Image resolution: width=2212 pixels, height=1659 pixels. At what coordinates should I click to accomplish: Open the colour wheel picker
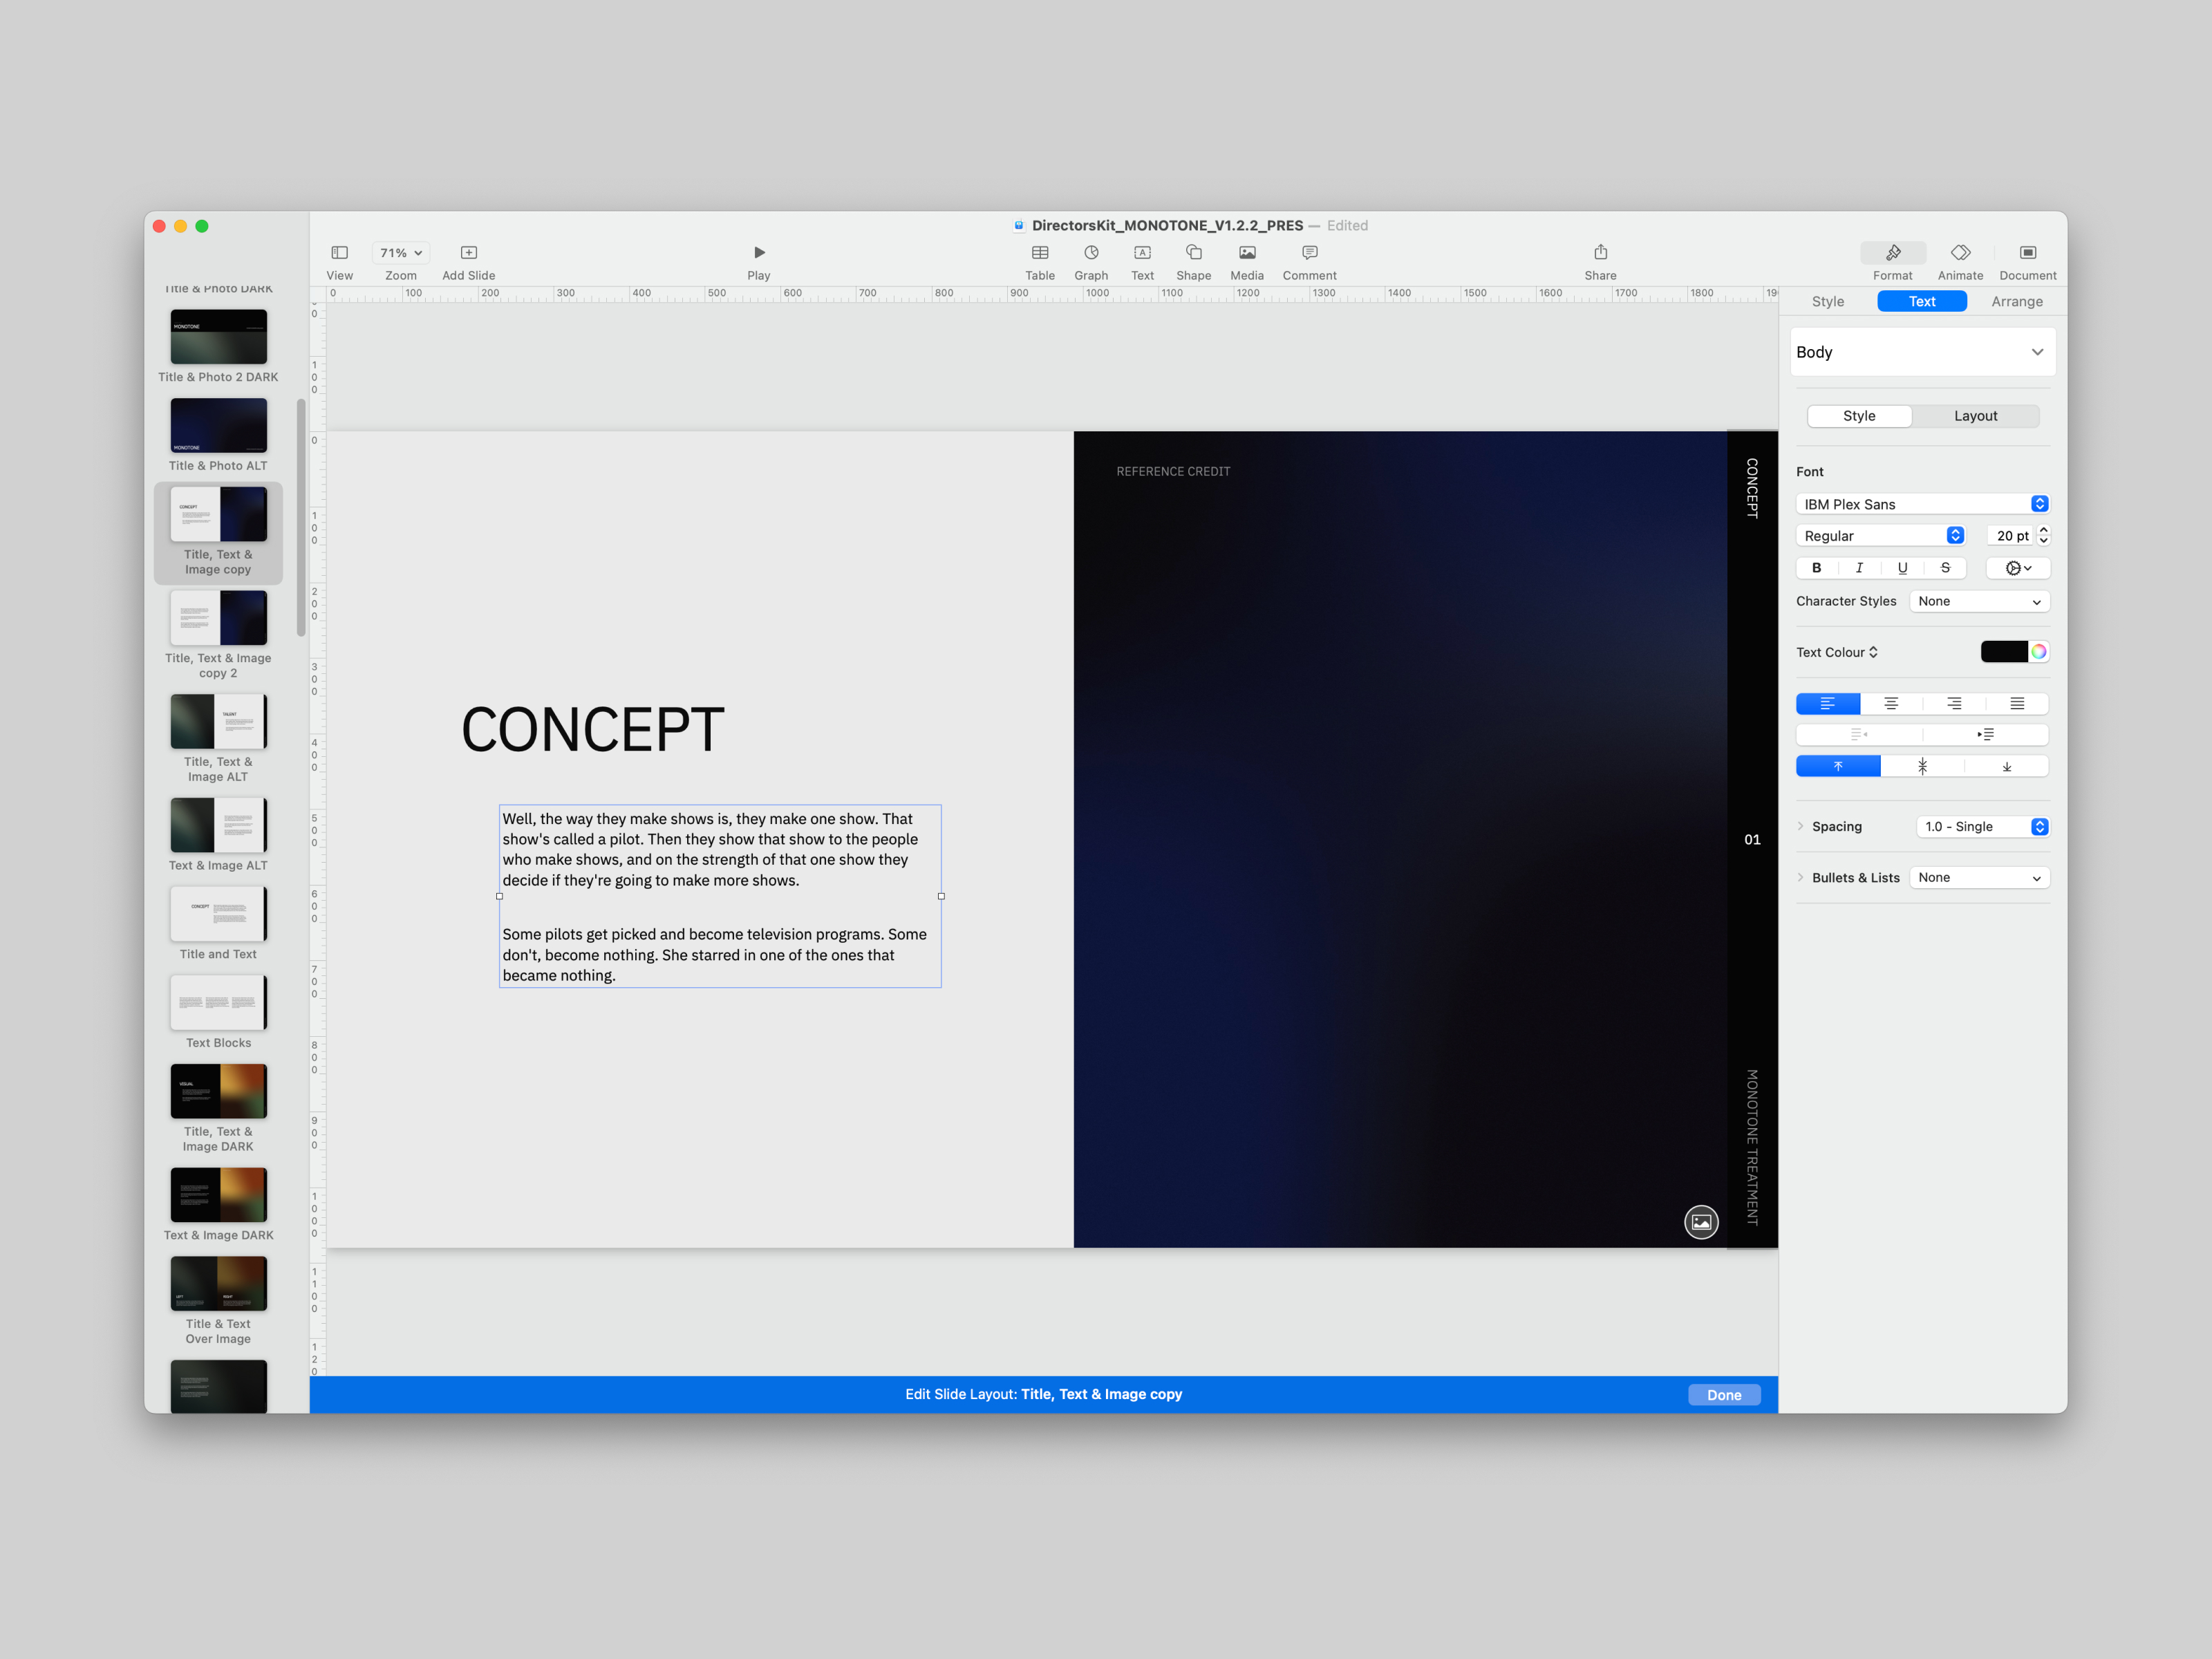2038,652
